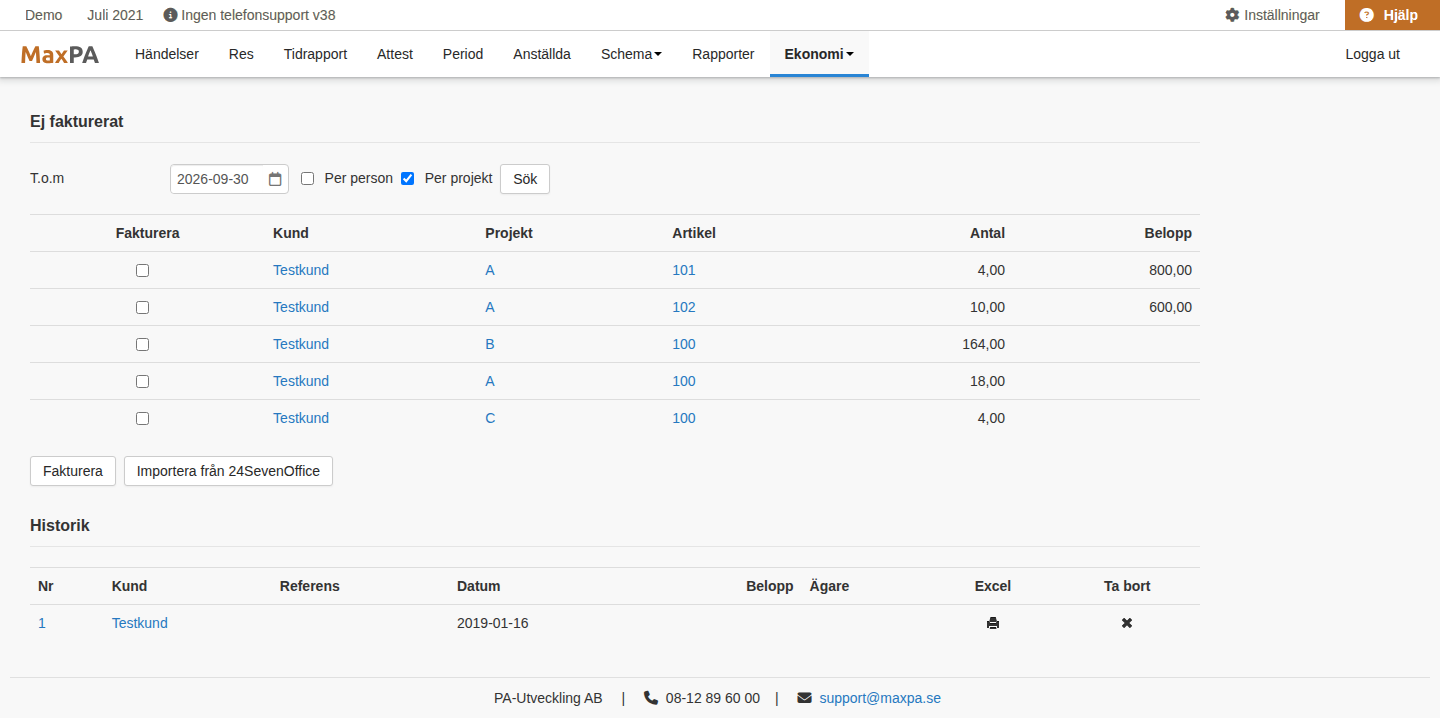The width and height of the screenshot is (1440, 718).
Task: Check Fakturera box for project C row
Action: [x=143, y=419]
